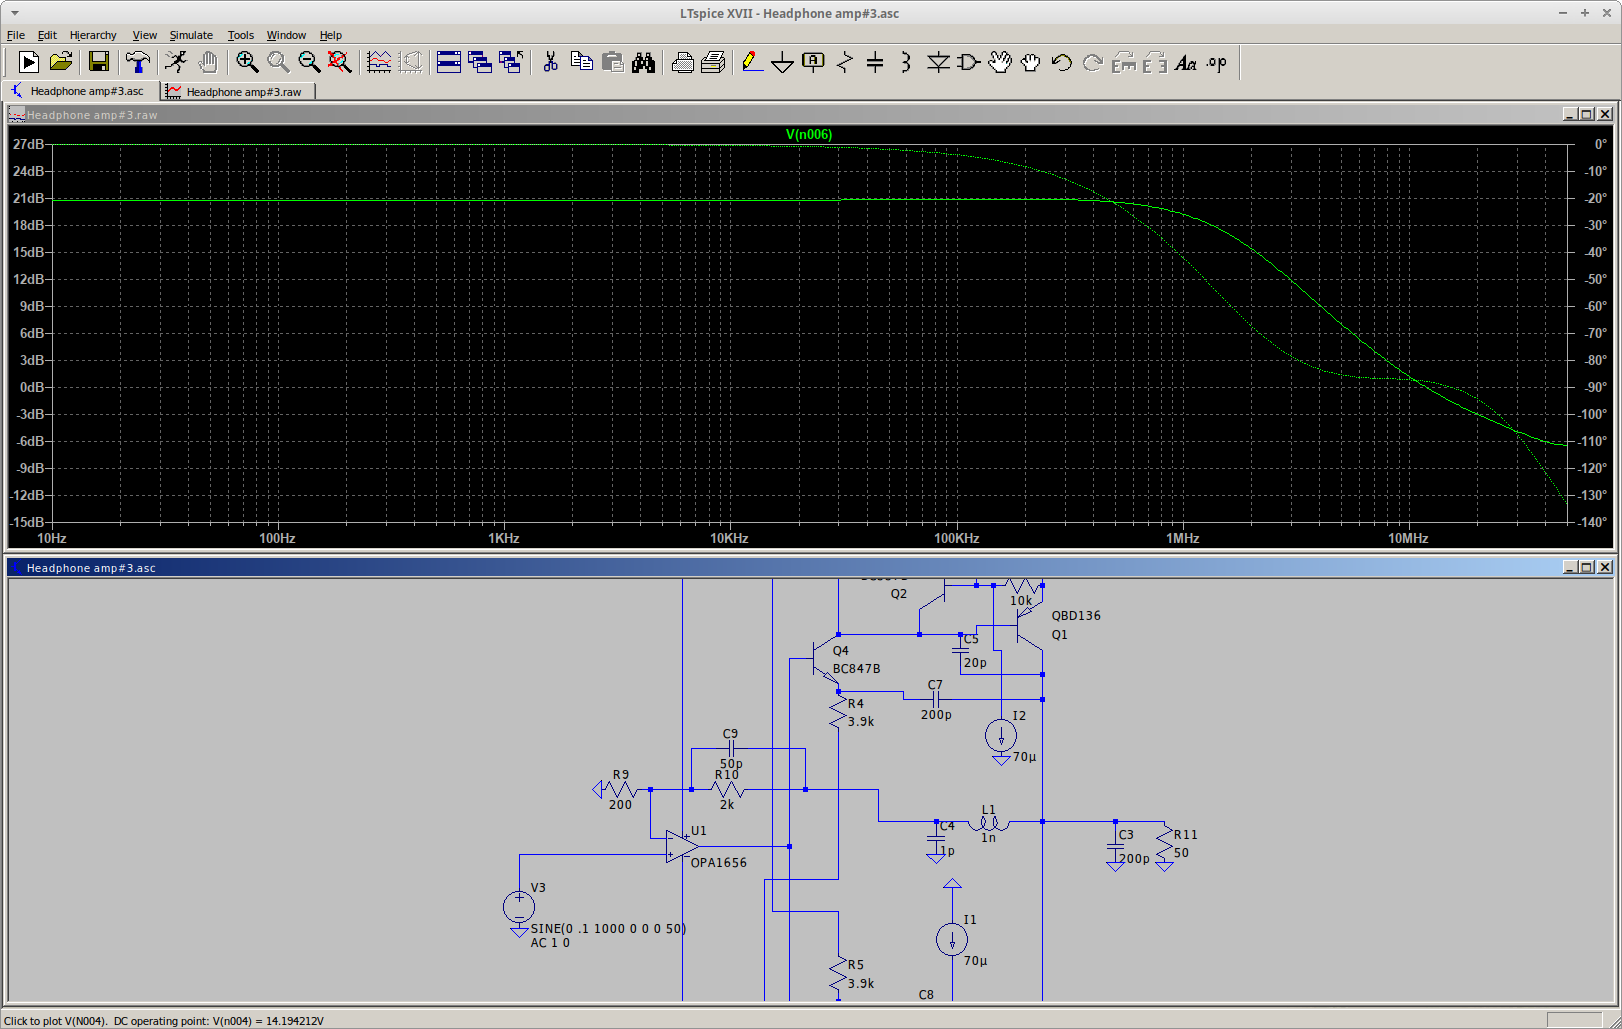
Task: Open the Simulate menu
Action: pos(191,35)
